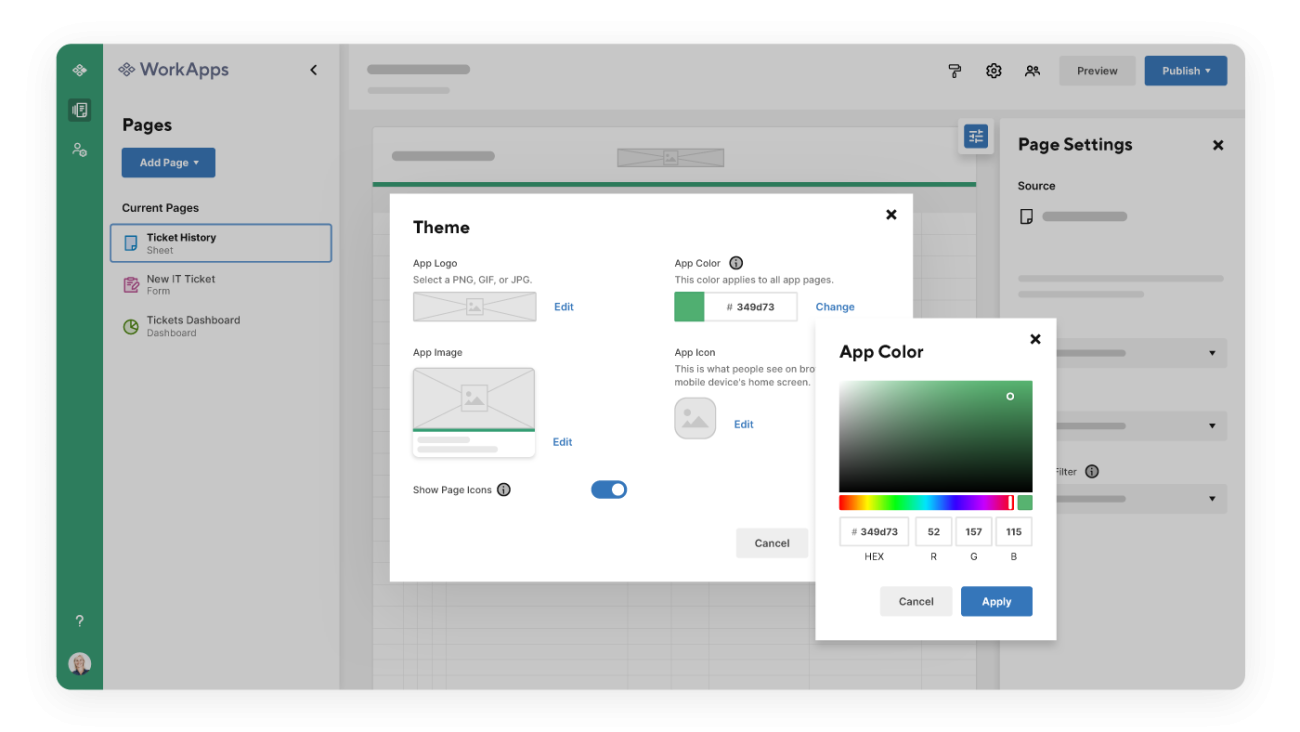This screenshot has height=732, width=1300.
Task: Open the help question mark icon
Action: [79, 620]
